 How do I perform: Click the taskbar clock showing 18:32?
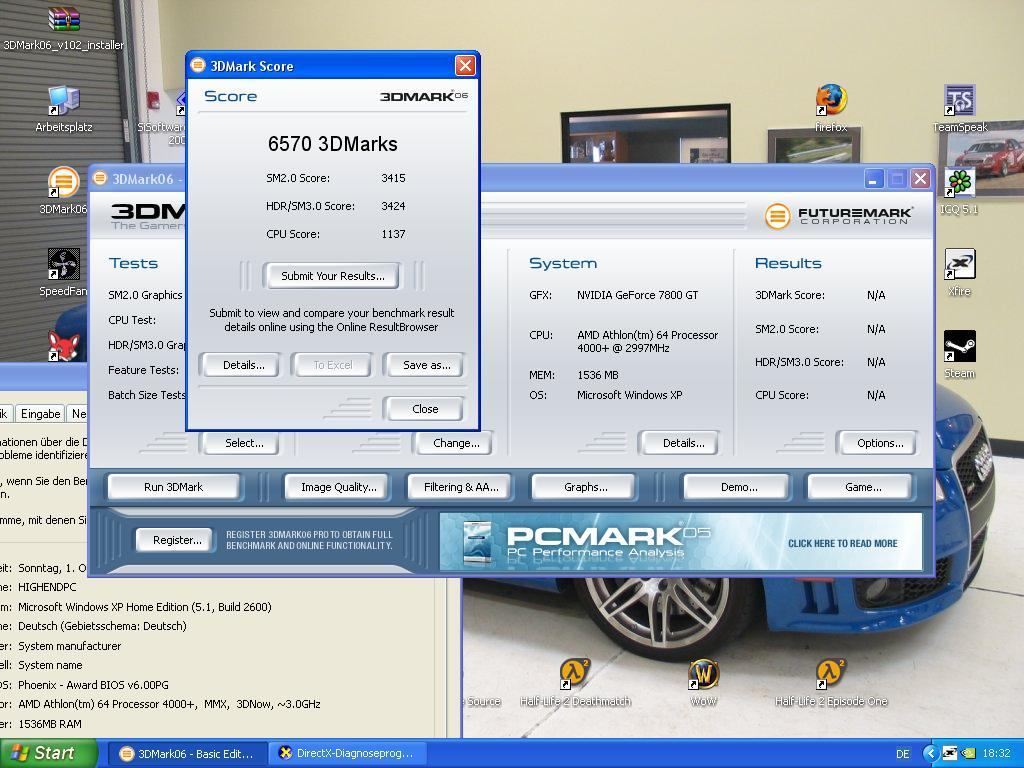pos(996,754)
